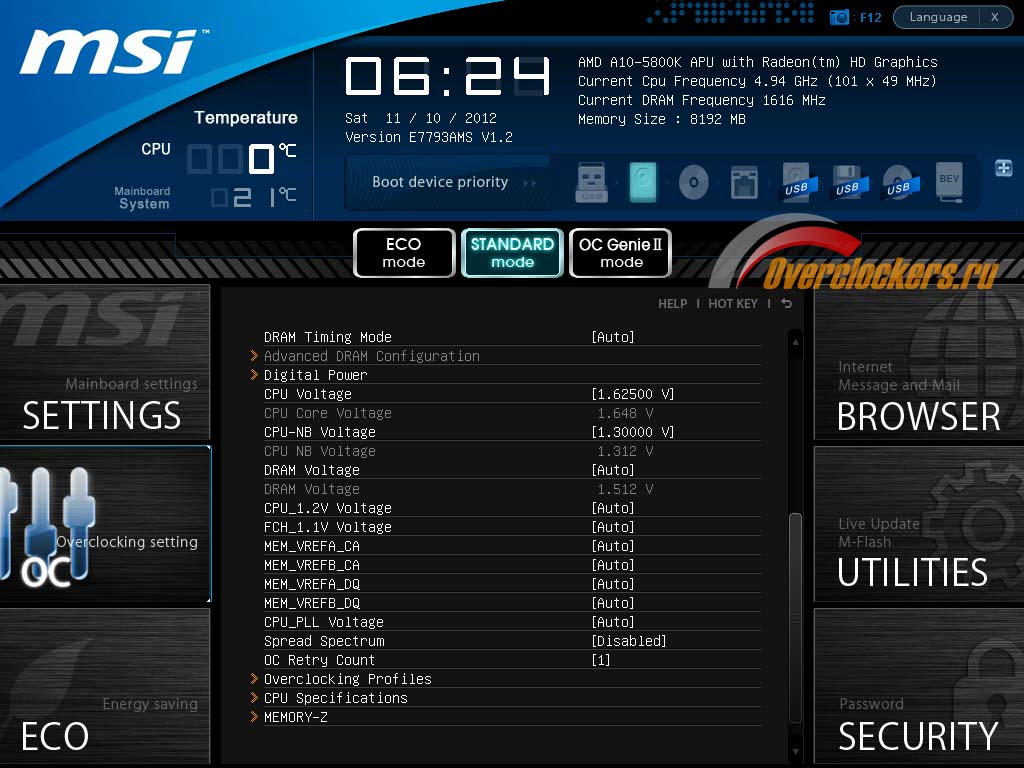
Task: Toggle Spread Spectrum [Disabled] setting
Action: (x=628, y=641)
